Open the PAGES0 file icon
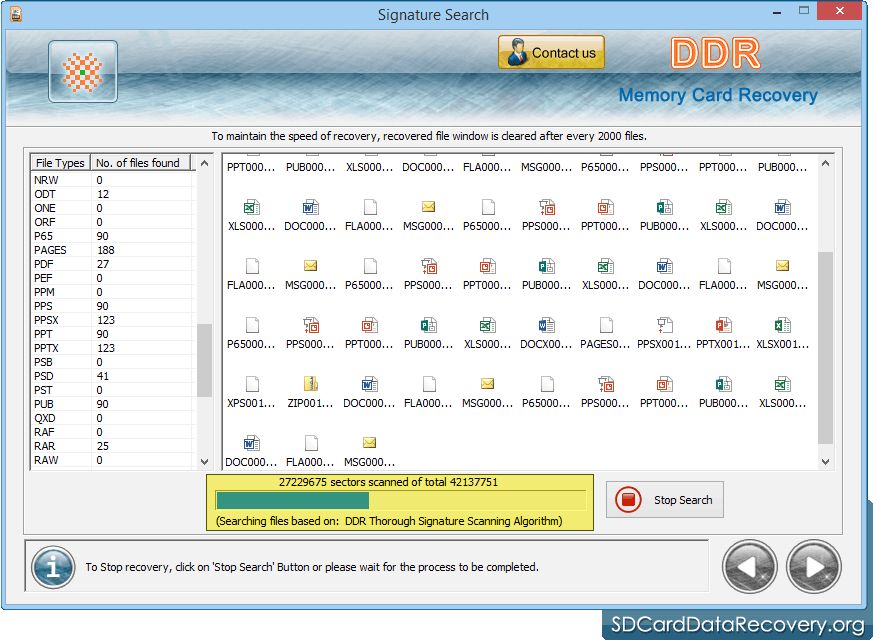873x640 pixels. coord(605,325)
